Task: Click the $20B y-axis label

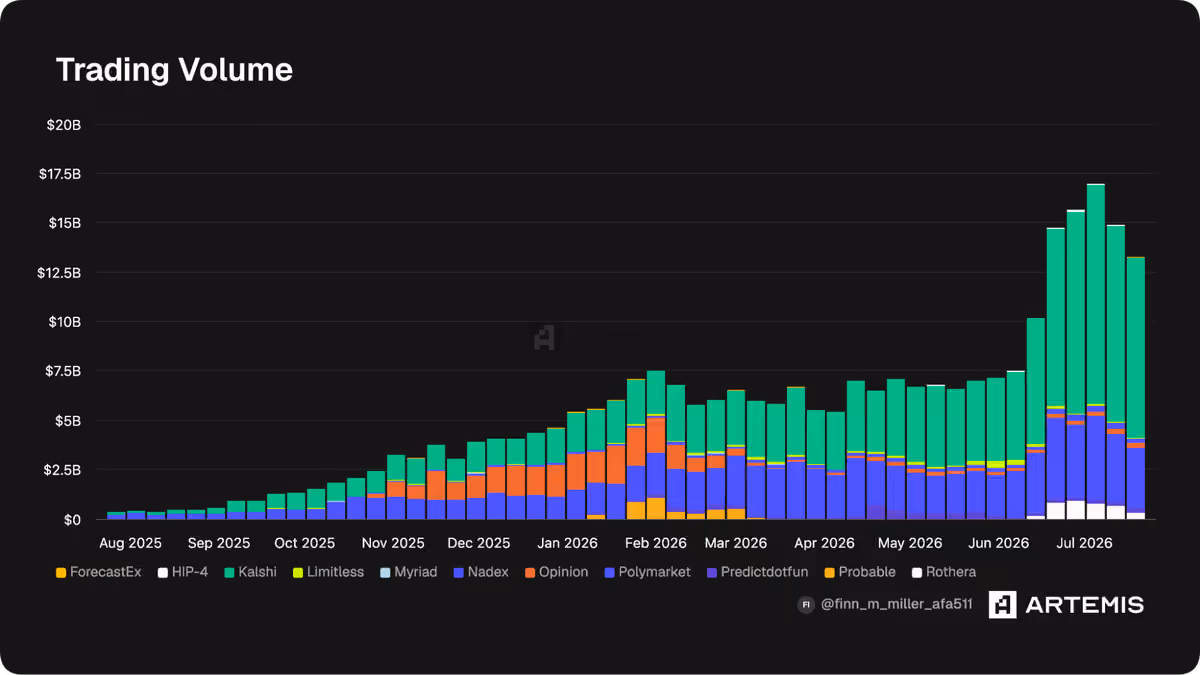Action: tap(64, 125)
